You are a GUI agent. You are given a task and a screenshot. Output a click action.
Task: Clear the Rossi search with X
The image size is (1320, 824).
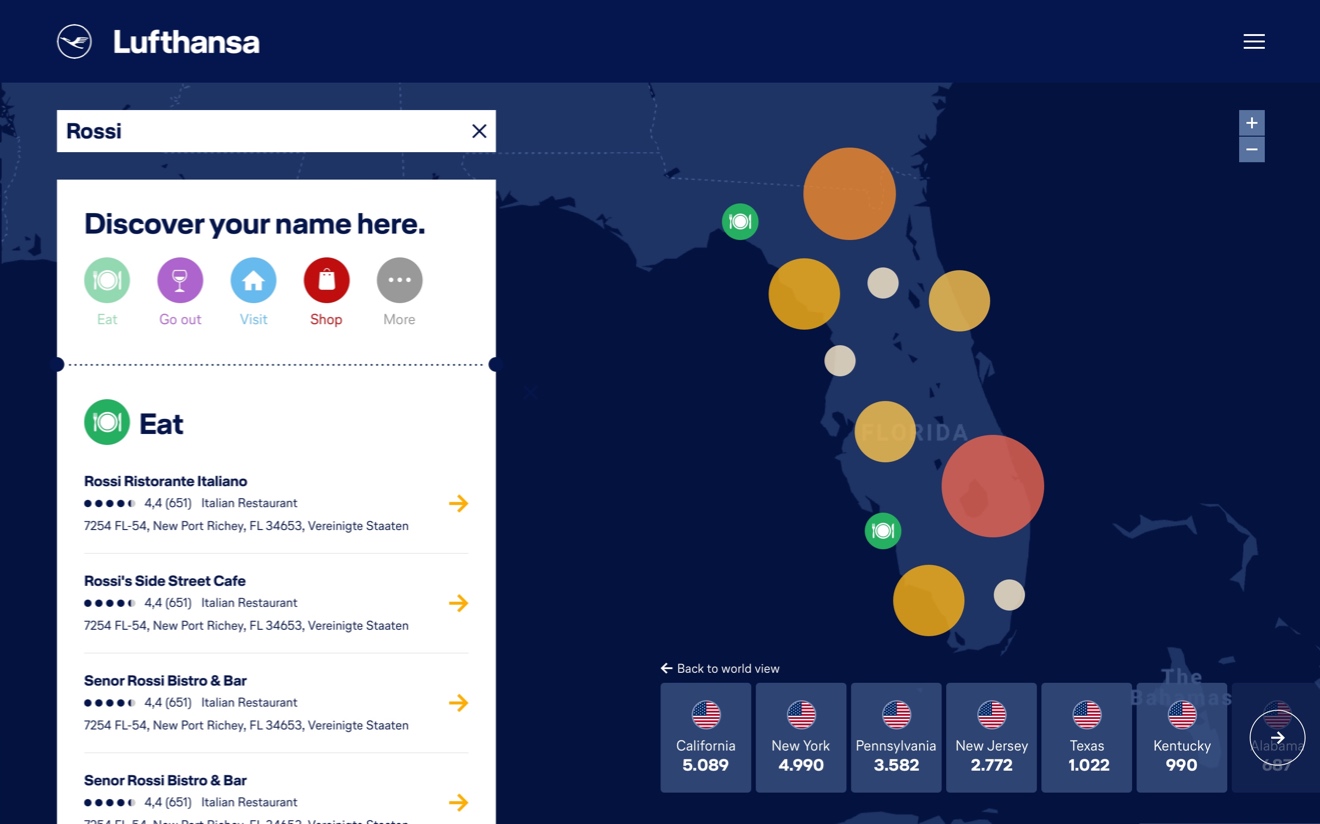(x=479, y=131)
